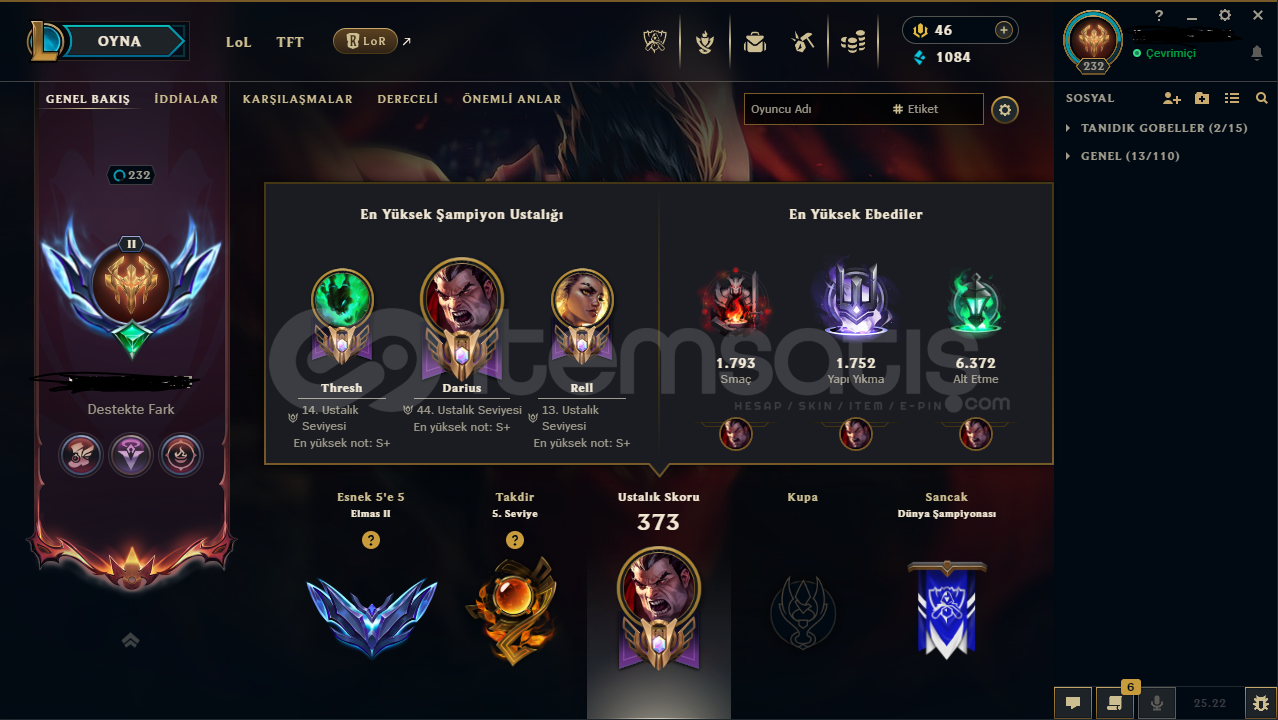Open the friend list search magnifier
The height and width of the screenshot is (720, 1278).
coord(1262,98)
